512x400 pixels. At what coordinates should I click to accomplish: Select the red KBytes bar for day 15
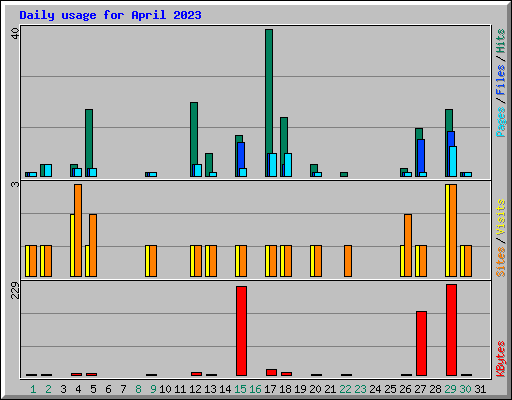pos(242,331)
